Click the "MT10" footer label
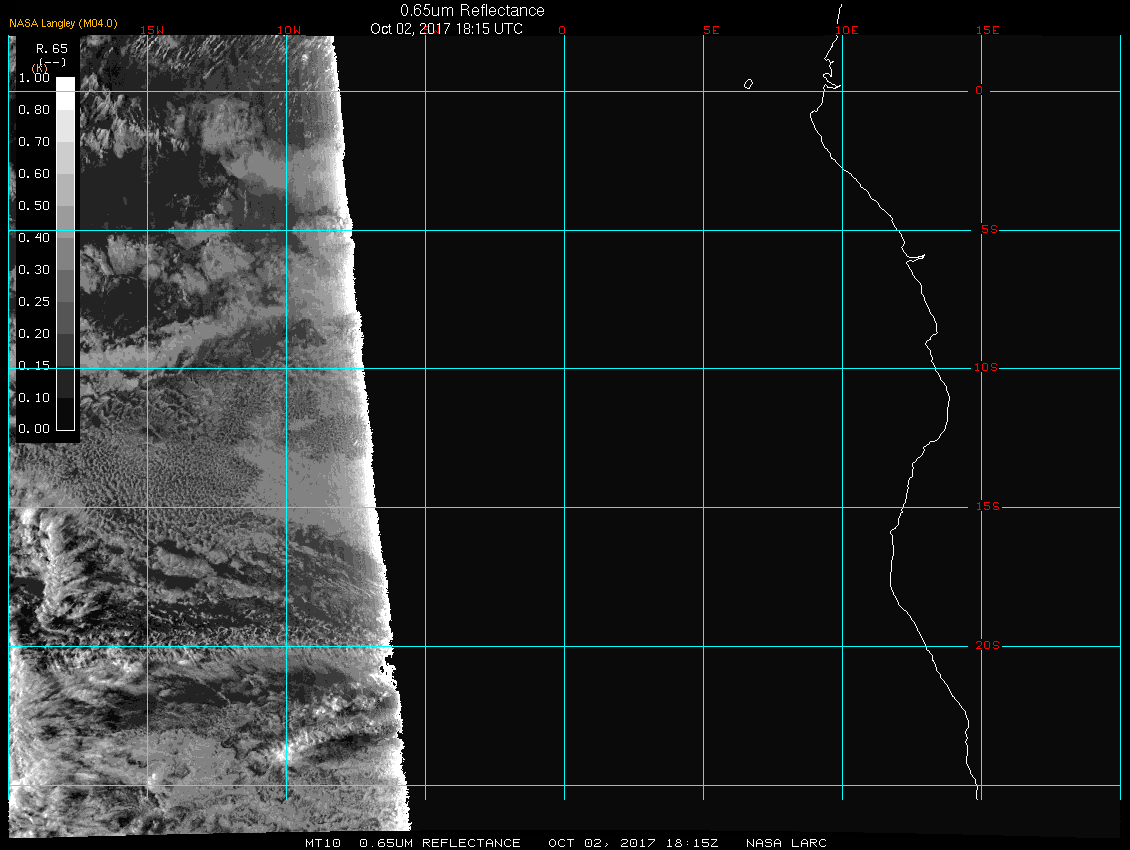Viewport: 1130px width, 850px height. click(x=322, y=843)
